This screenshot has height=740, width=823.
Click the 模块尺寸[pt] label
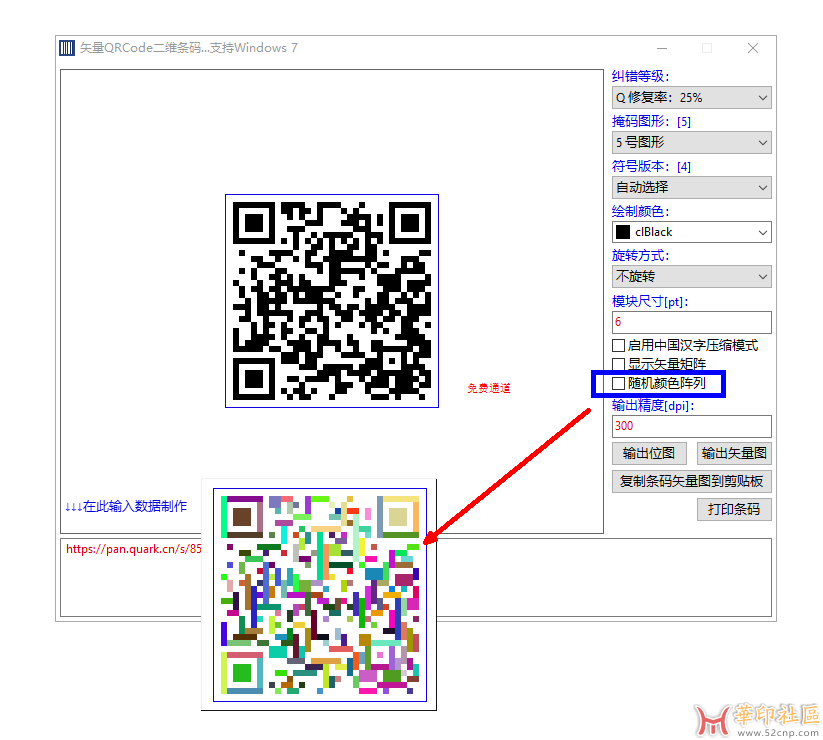tap(650, 301)
